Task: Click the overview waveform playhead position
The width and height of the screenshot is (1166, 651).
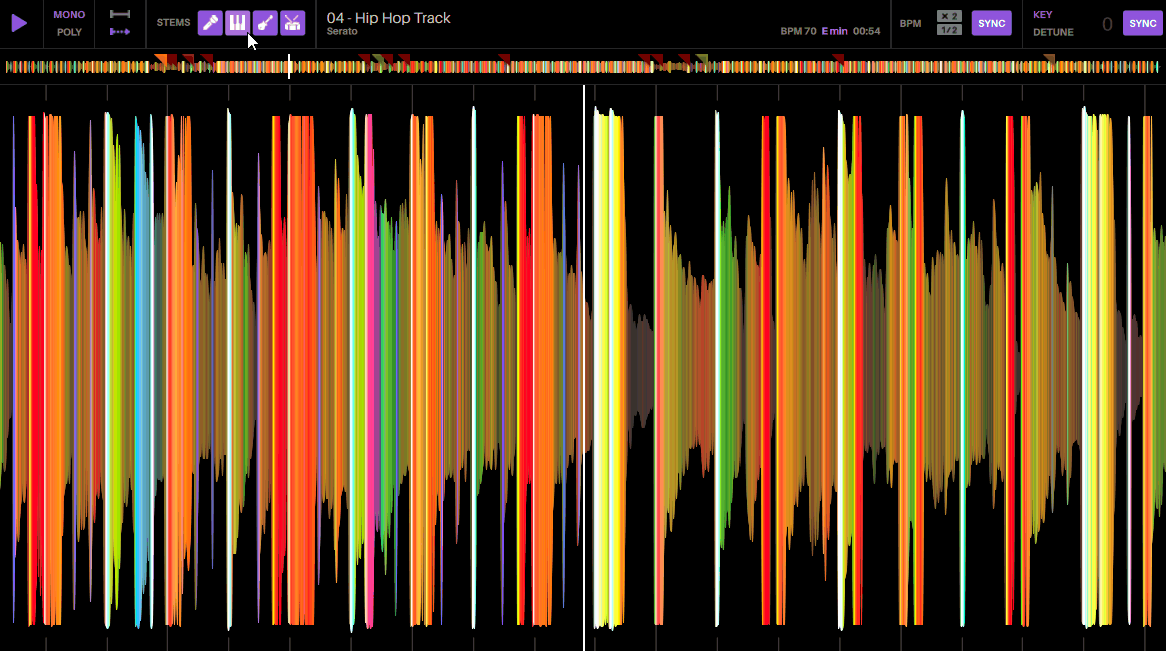Action: point(290,67)
